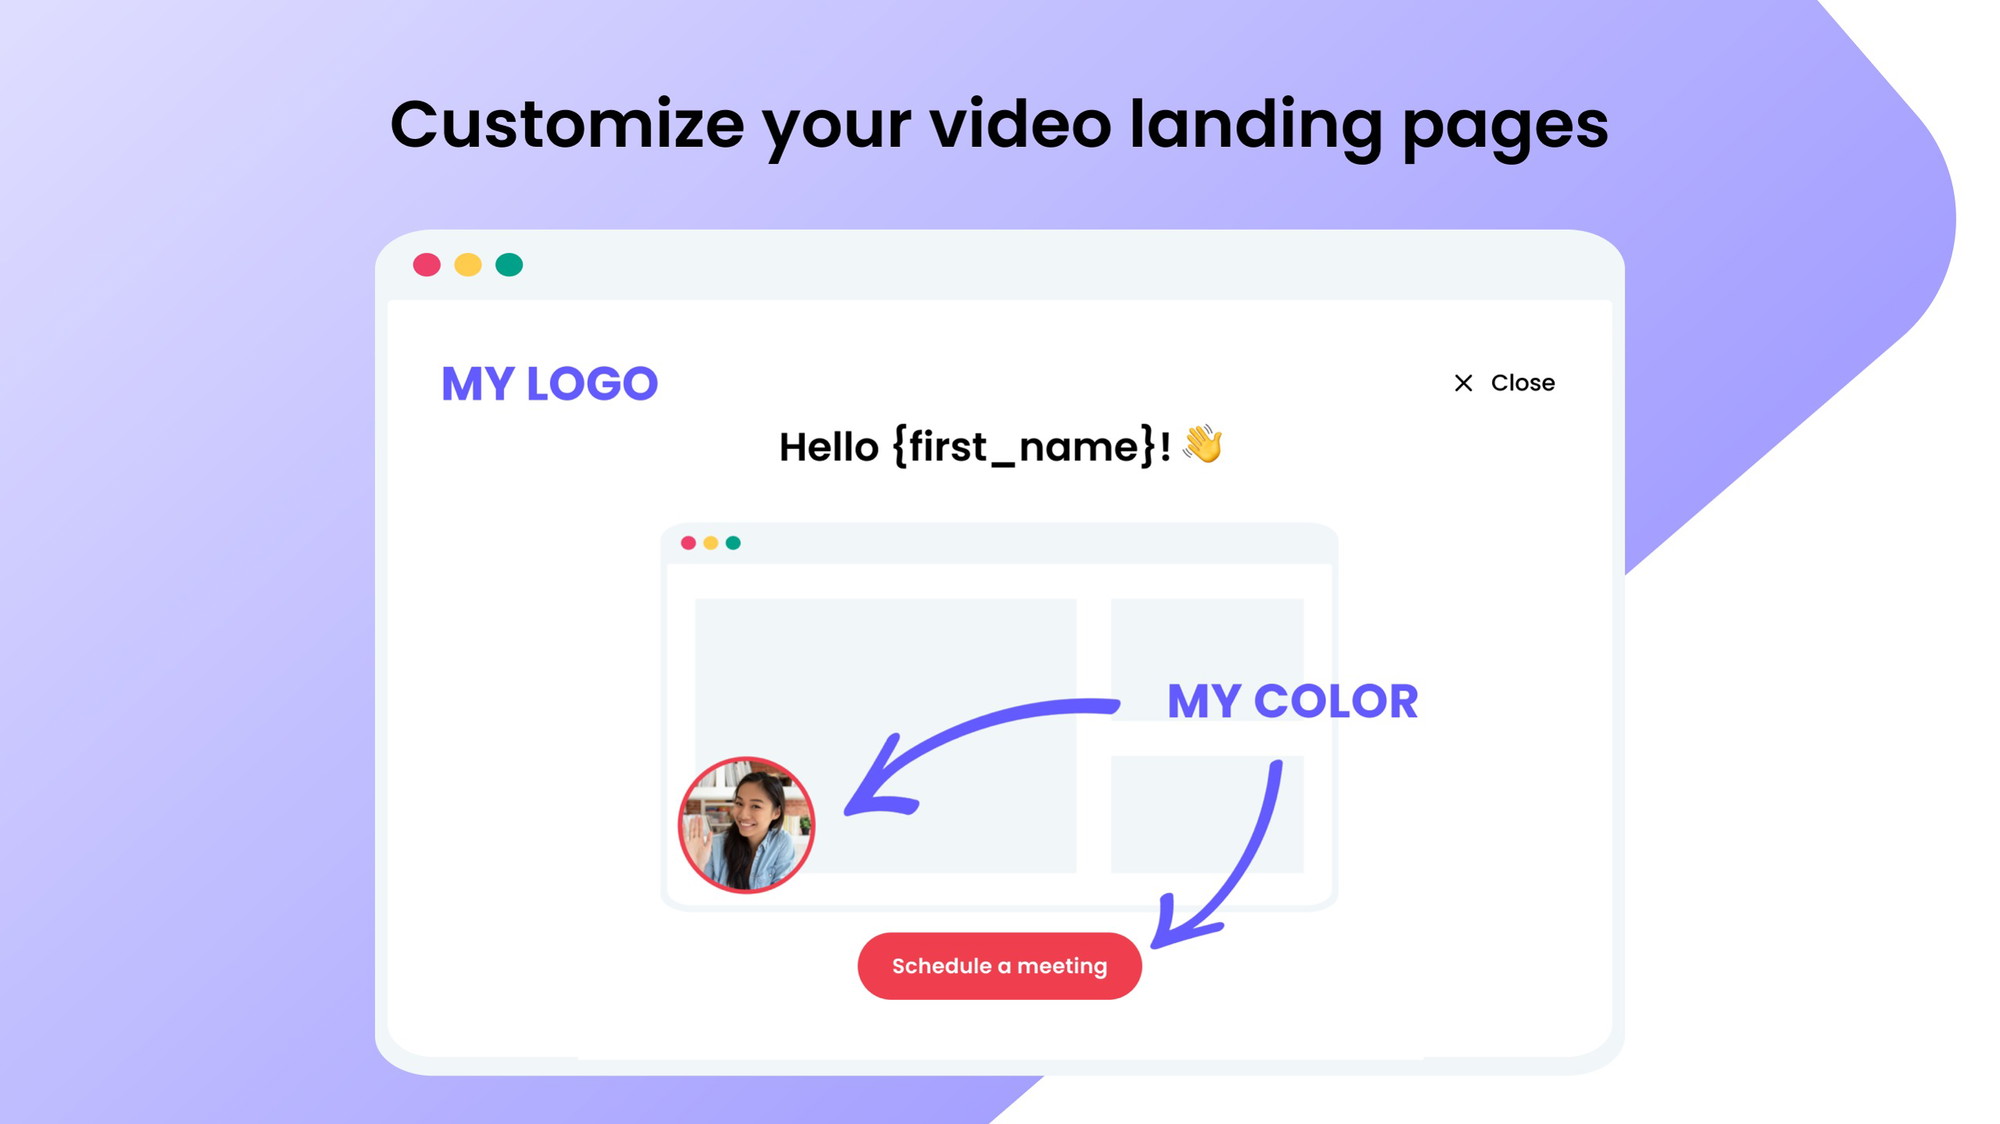Click the small yellow dot in the inner mockup window
The height and width of the screenshot is (1124, 2000).
click(711, 543)
